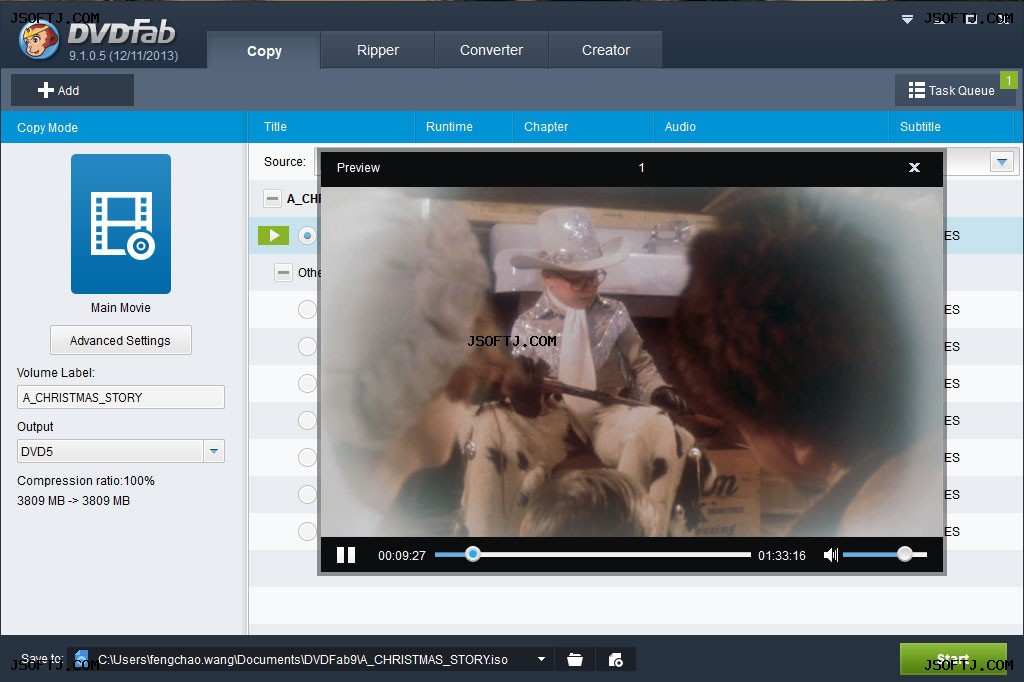Viewport: 1024px width, 682px height.
Task: Select the third radio button under Other titles
Action: click(x=307, y=383)
